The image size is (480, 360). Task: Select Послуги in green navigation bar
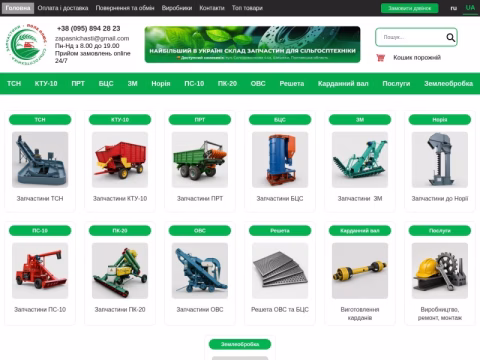coord(396,84)
